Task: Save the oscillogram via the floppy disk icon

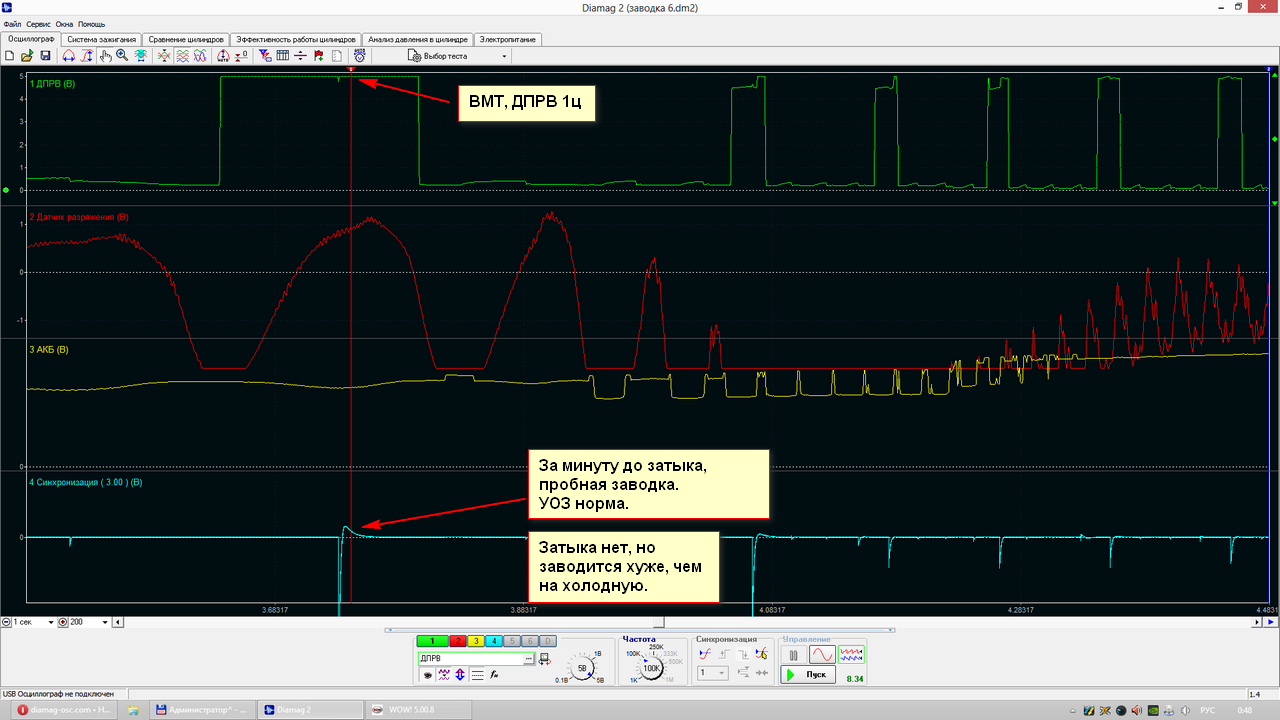Action: [45, 56]
